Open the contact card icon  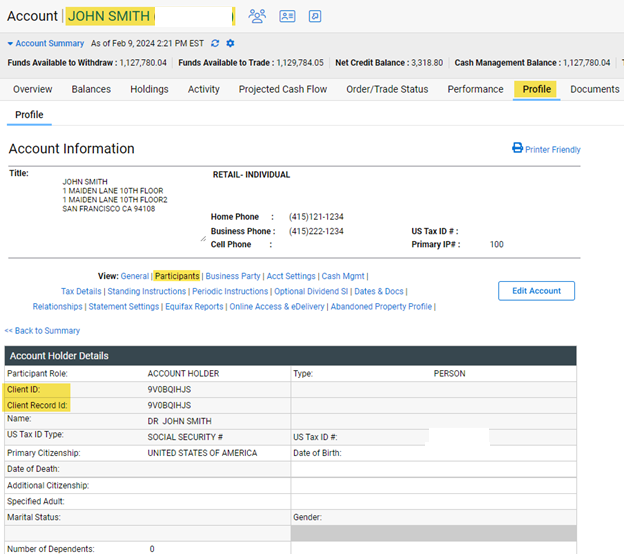coord(287,16)
